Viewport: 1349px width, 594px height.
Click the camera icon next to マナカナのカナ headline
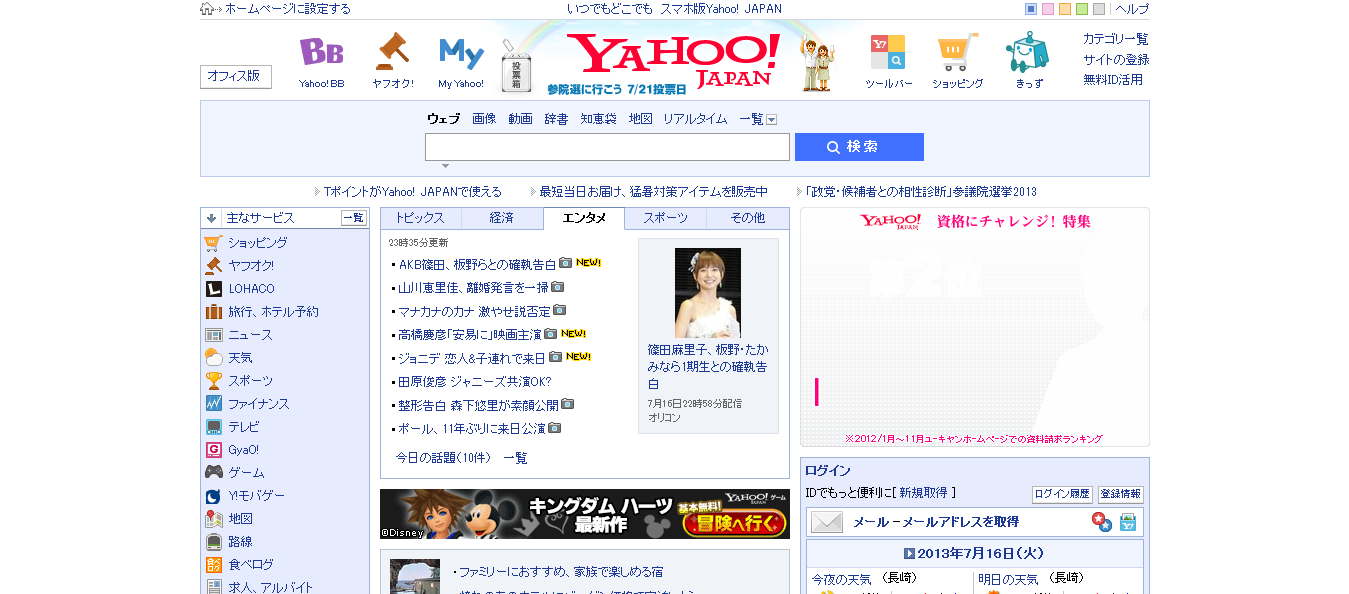tap(560, 310)
